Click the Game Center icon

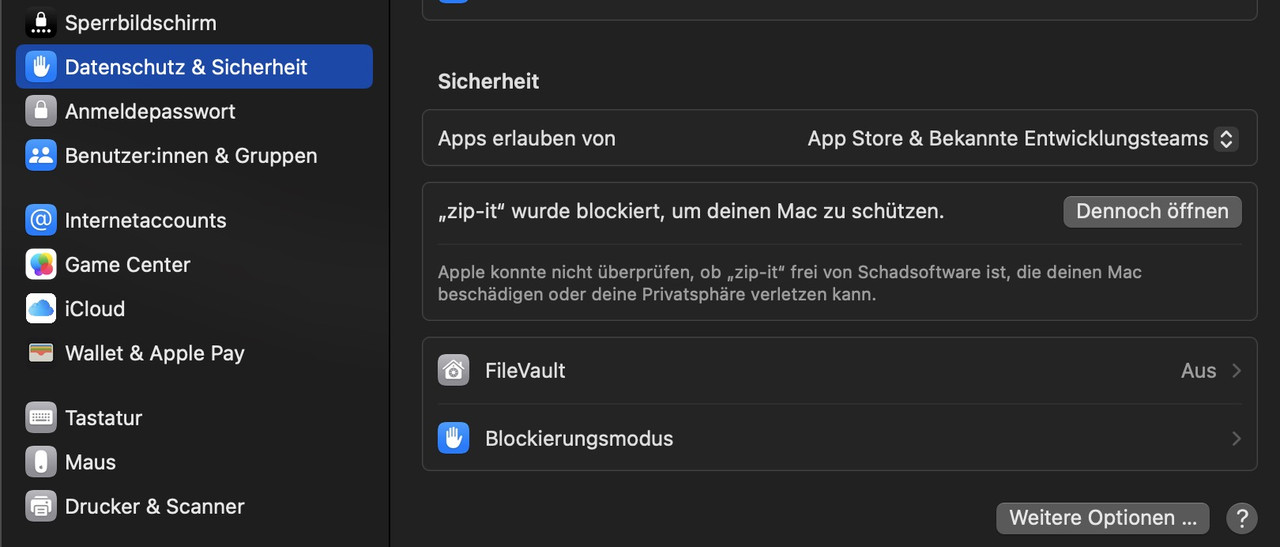coord(41,265)
